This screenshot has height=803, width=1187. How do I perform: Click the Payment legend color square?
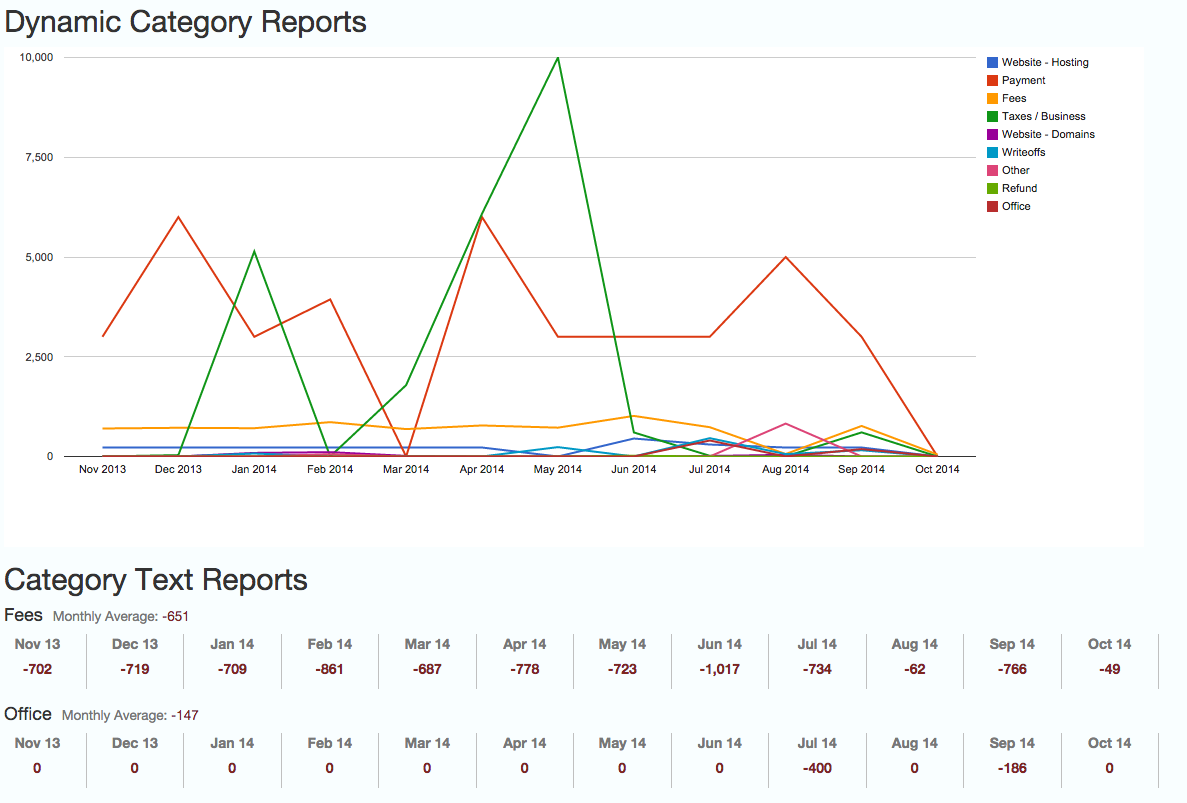pos(992,80)
